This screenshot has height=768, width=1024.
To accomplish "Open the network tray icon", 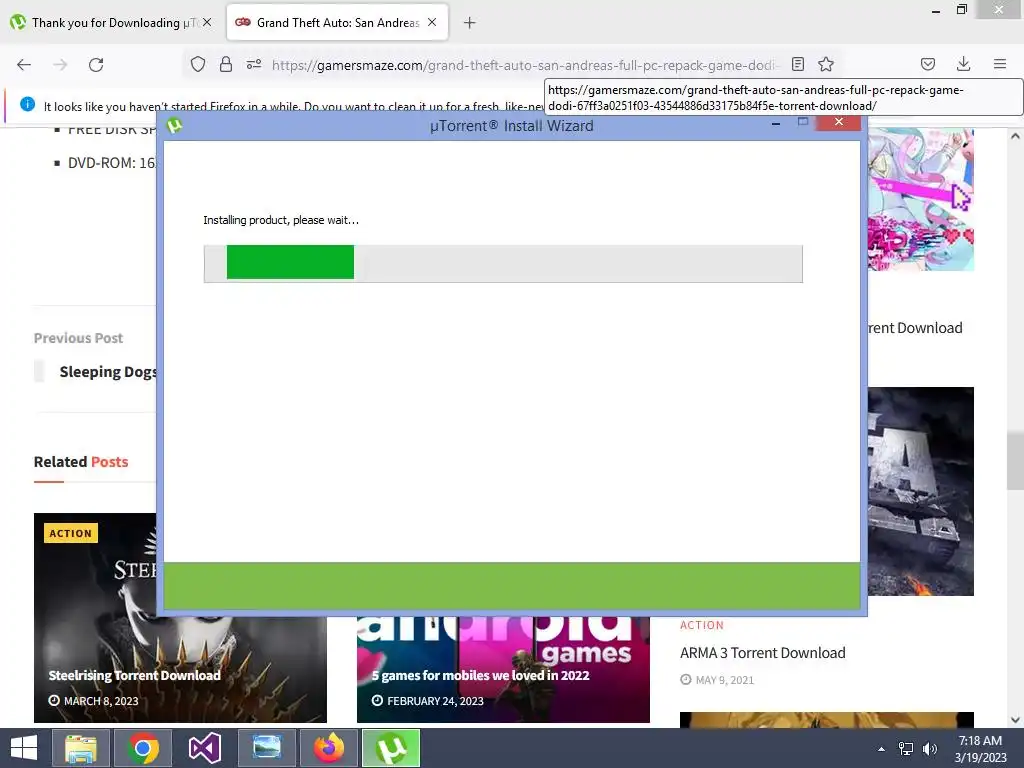I will click(x=906, y=749).
